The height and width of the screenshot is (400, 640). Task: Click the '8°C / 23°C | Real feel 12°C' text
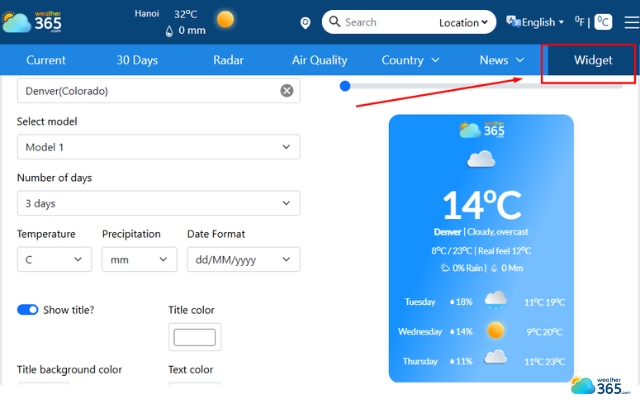pyautogui.click(x=481, y=251)
